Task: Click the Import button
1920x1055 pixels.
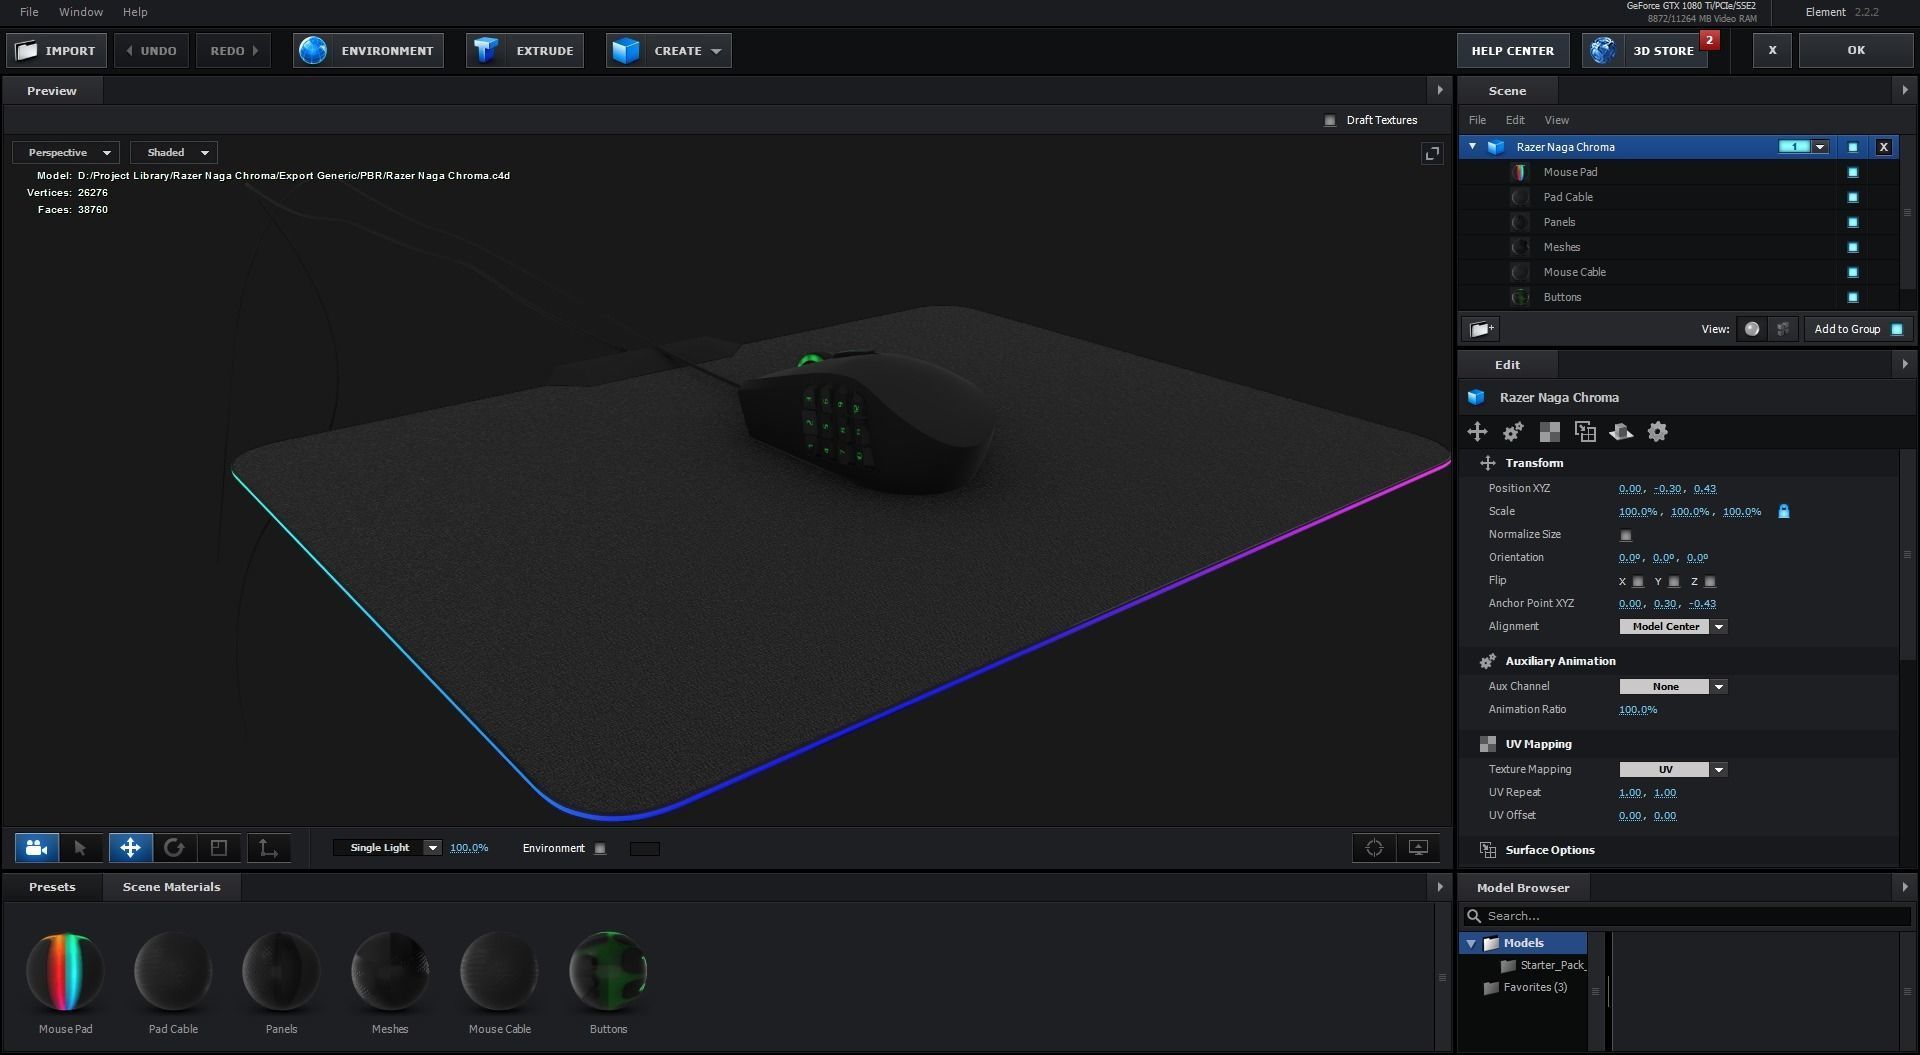Action: (56, 51)
